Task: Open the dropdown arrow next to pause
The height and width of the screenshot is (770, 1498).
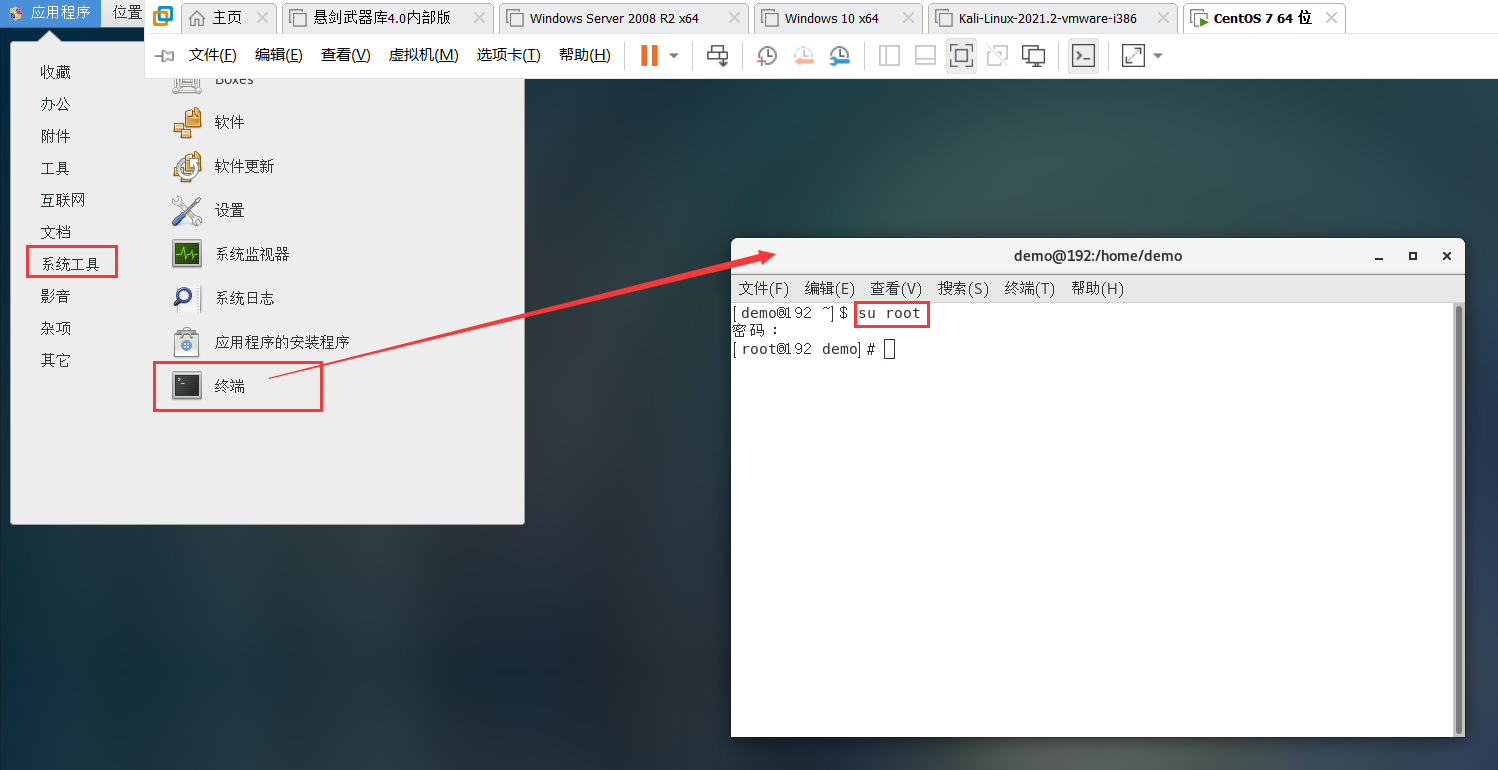Action: click(x=674, y=56)
